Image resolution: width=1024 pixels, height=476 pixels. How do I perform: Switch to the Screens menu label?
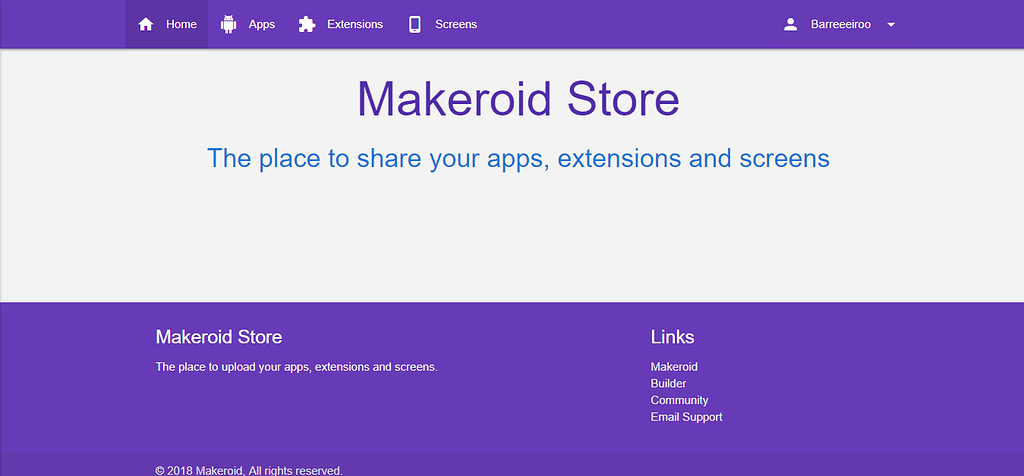click(456, 24)
